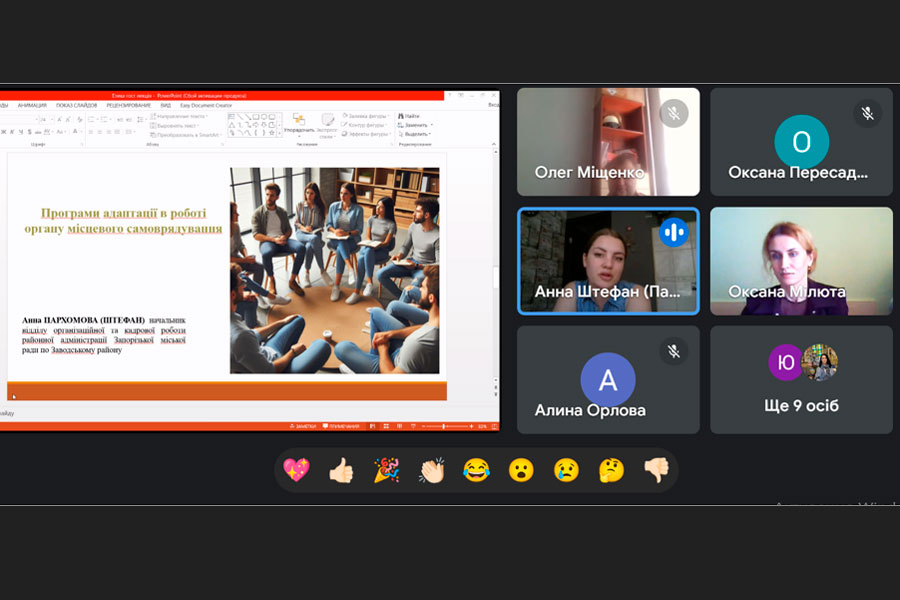900x600 pixels.
Task: Open the ПОКАЗ СЛАЙДОВ ribbon tab
Action: click(76, 106)
